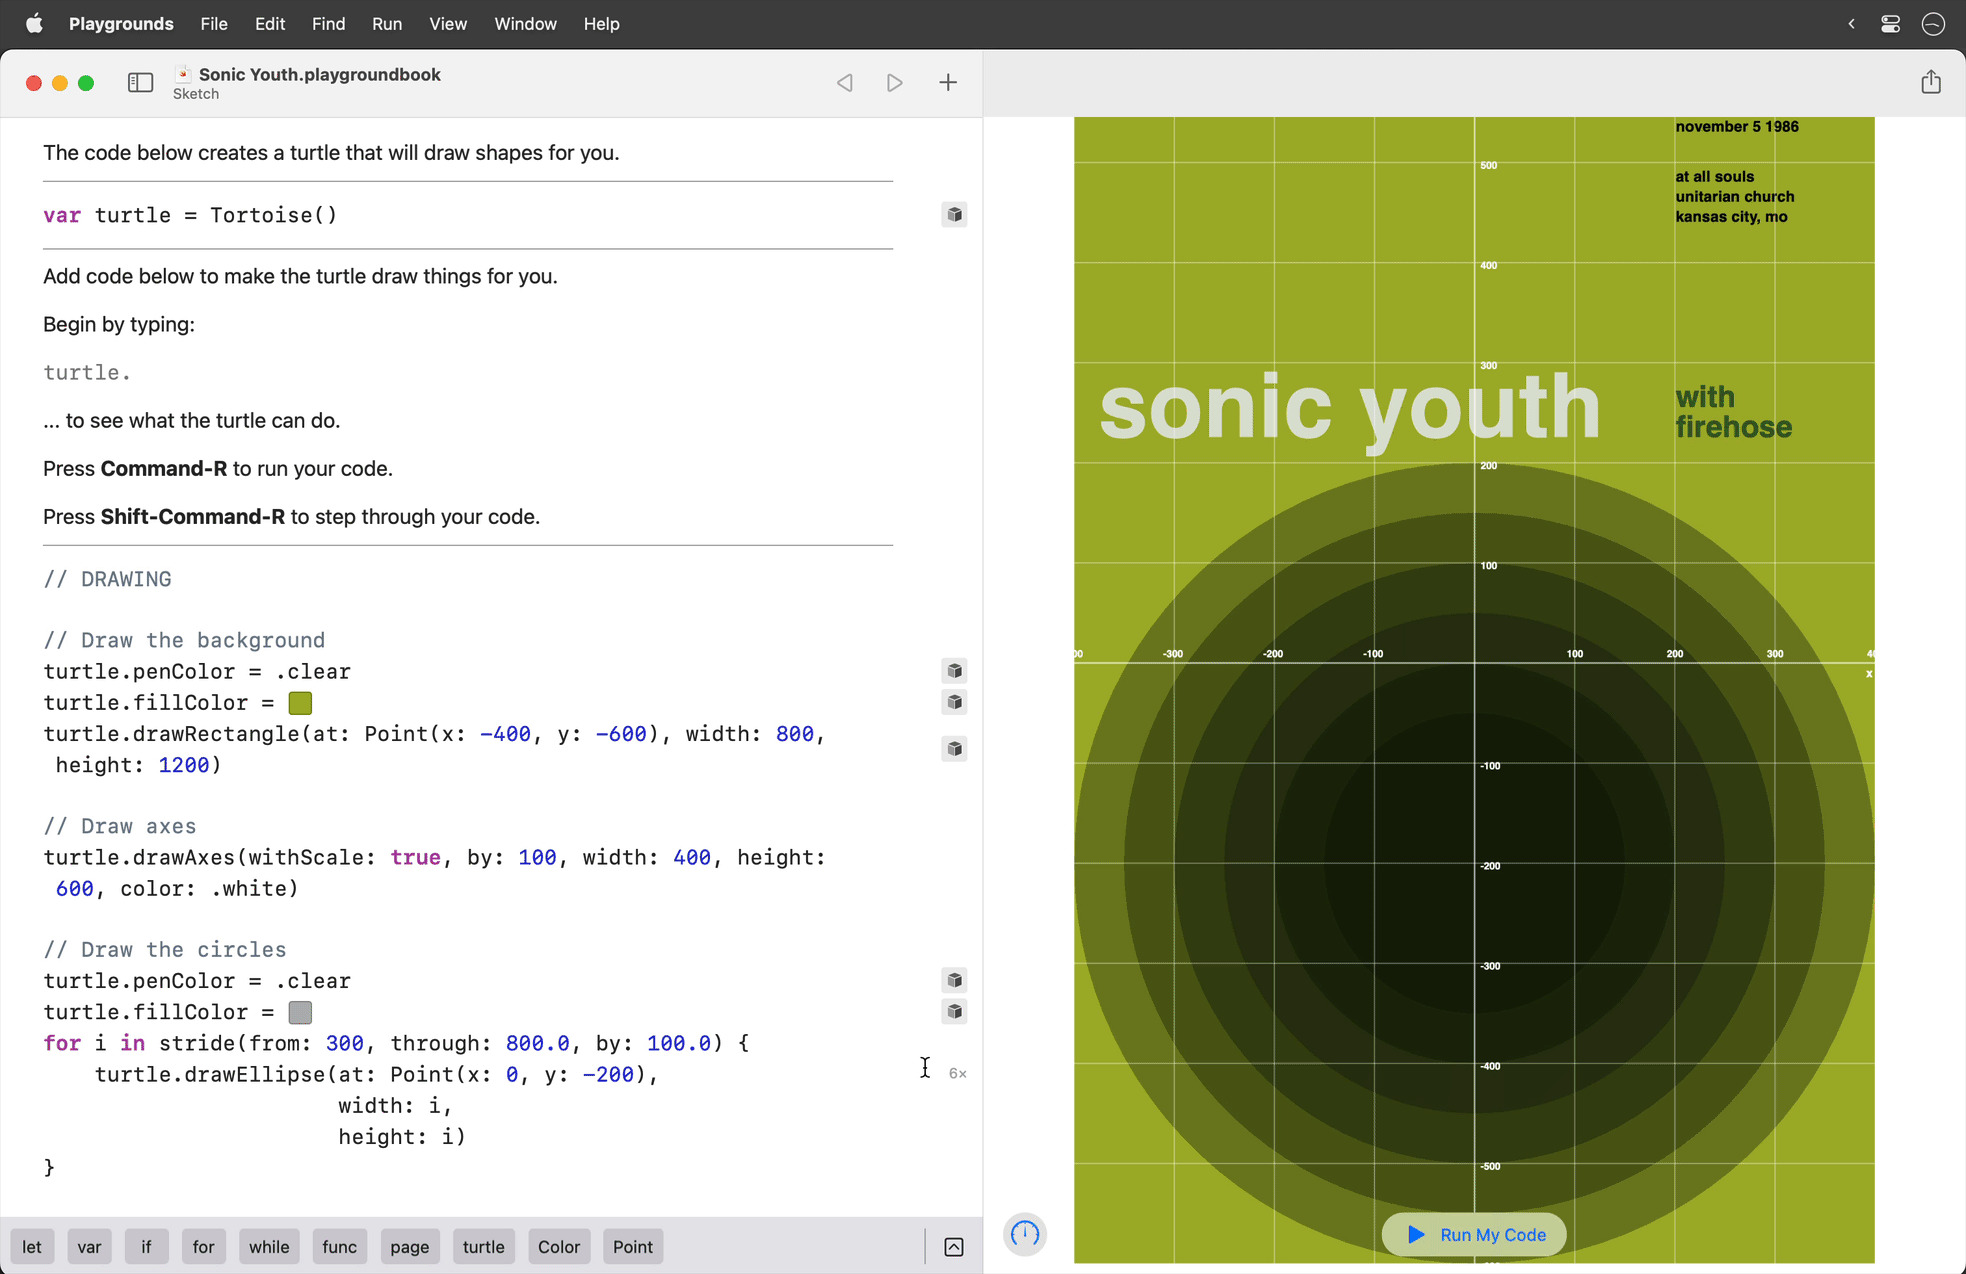The image size is (1966, 1274).
Task: Click the back navigation arrow in toolbar
Action: pos(843,82)
